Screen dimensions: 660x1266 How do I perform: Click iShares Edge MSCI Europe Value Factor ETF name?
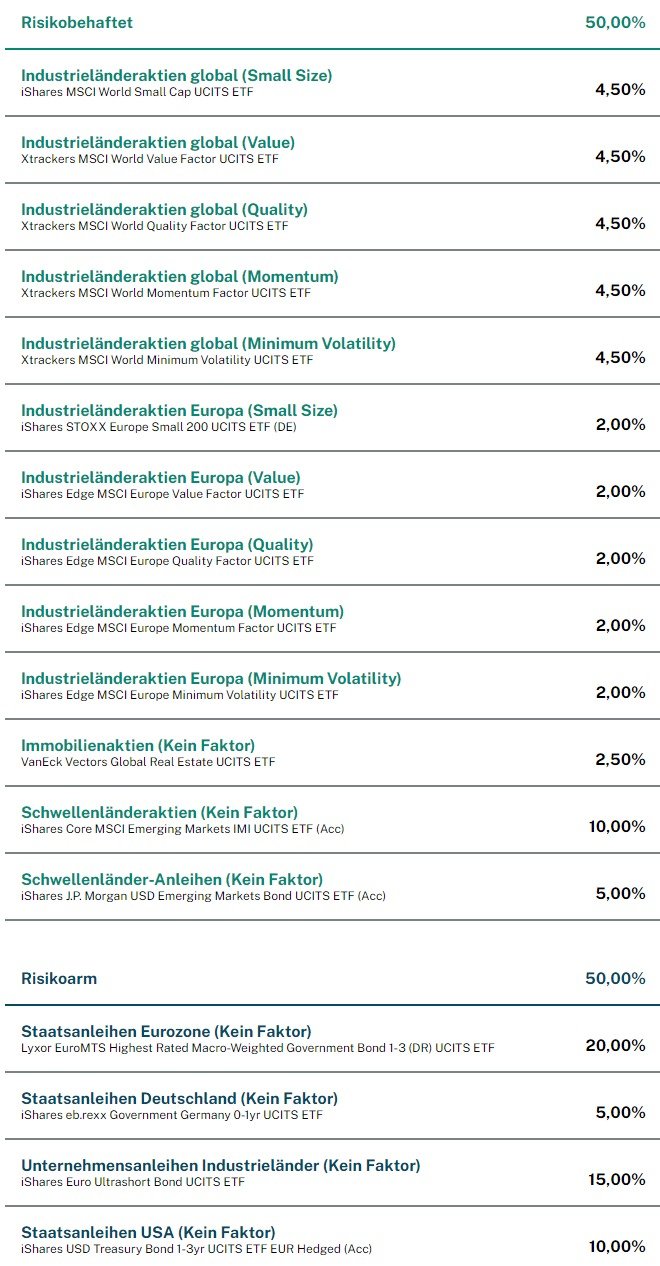point(162,494)
